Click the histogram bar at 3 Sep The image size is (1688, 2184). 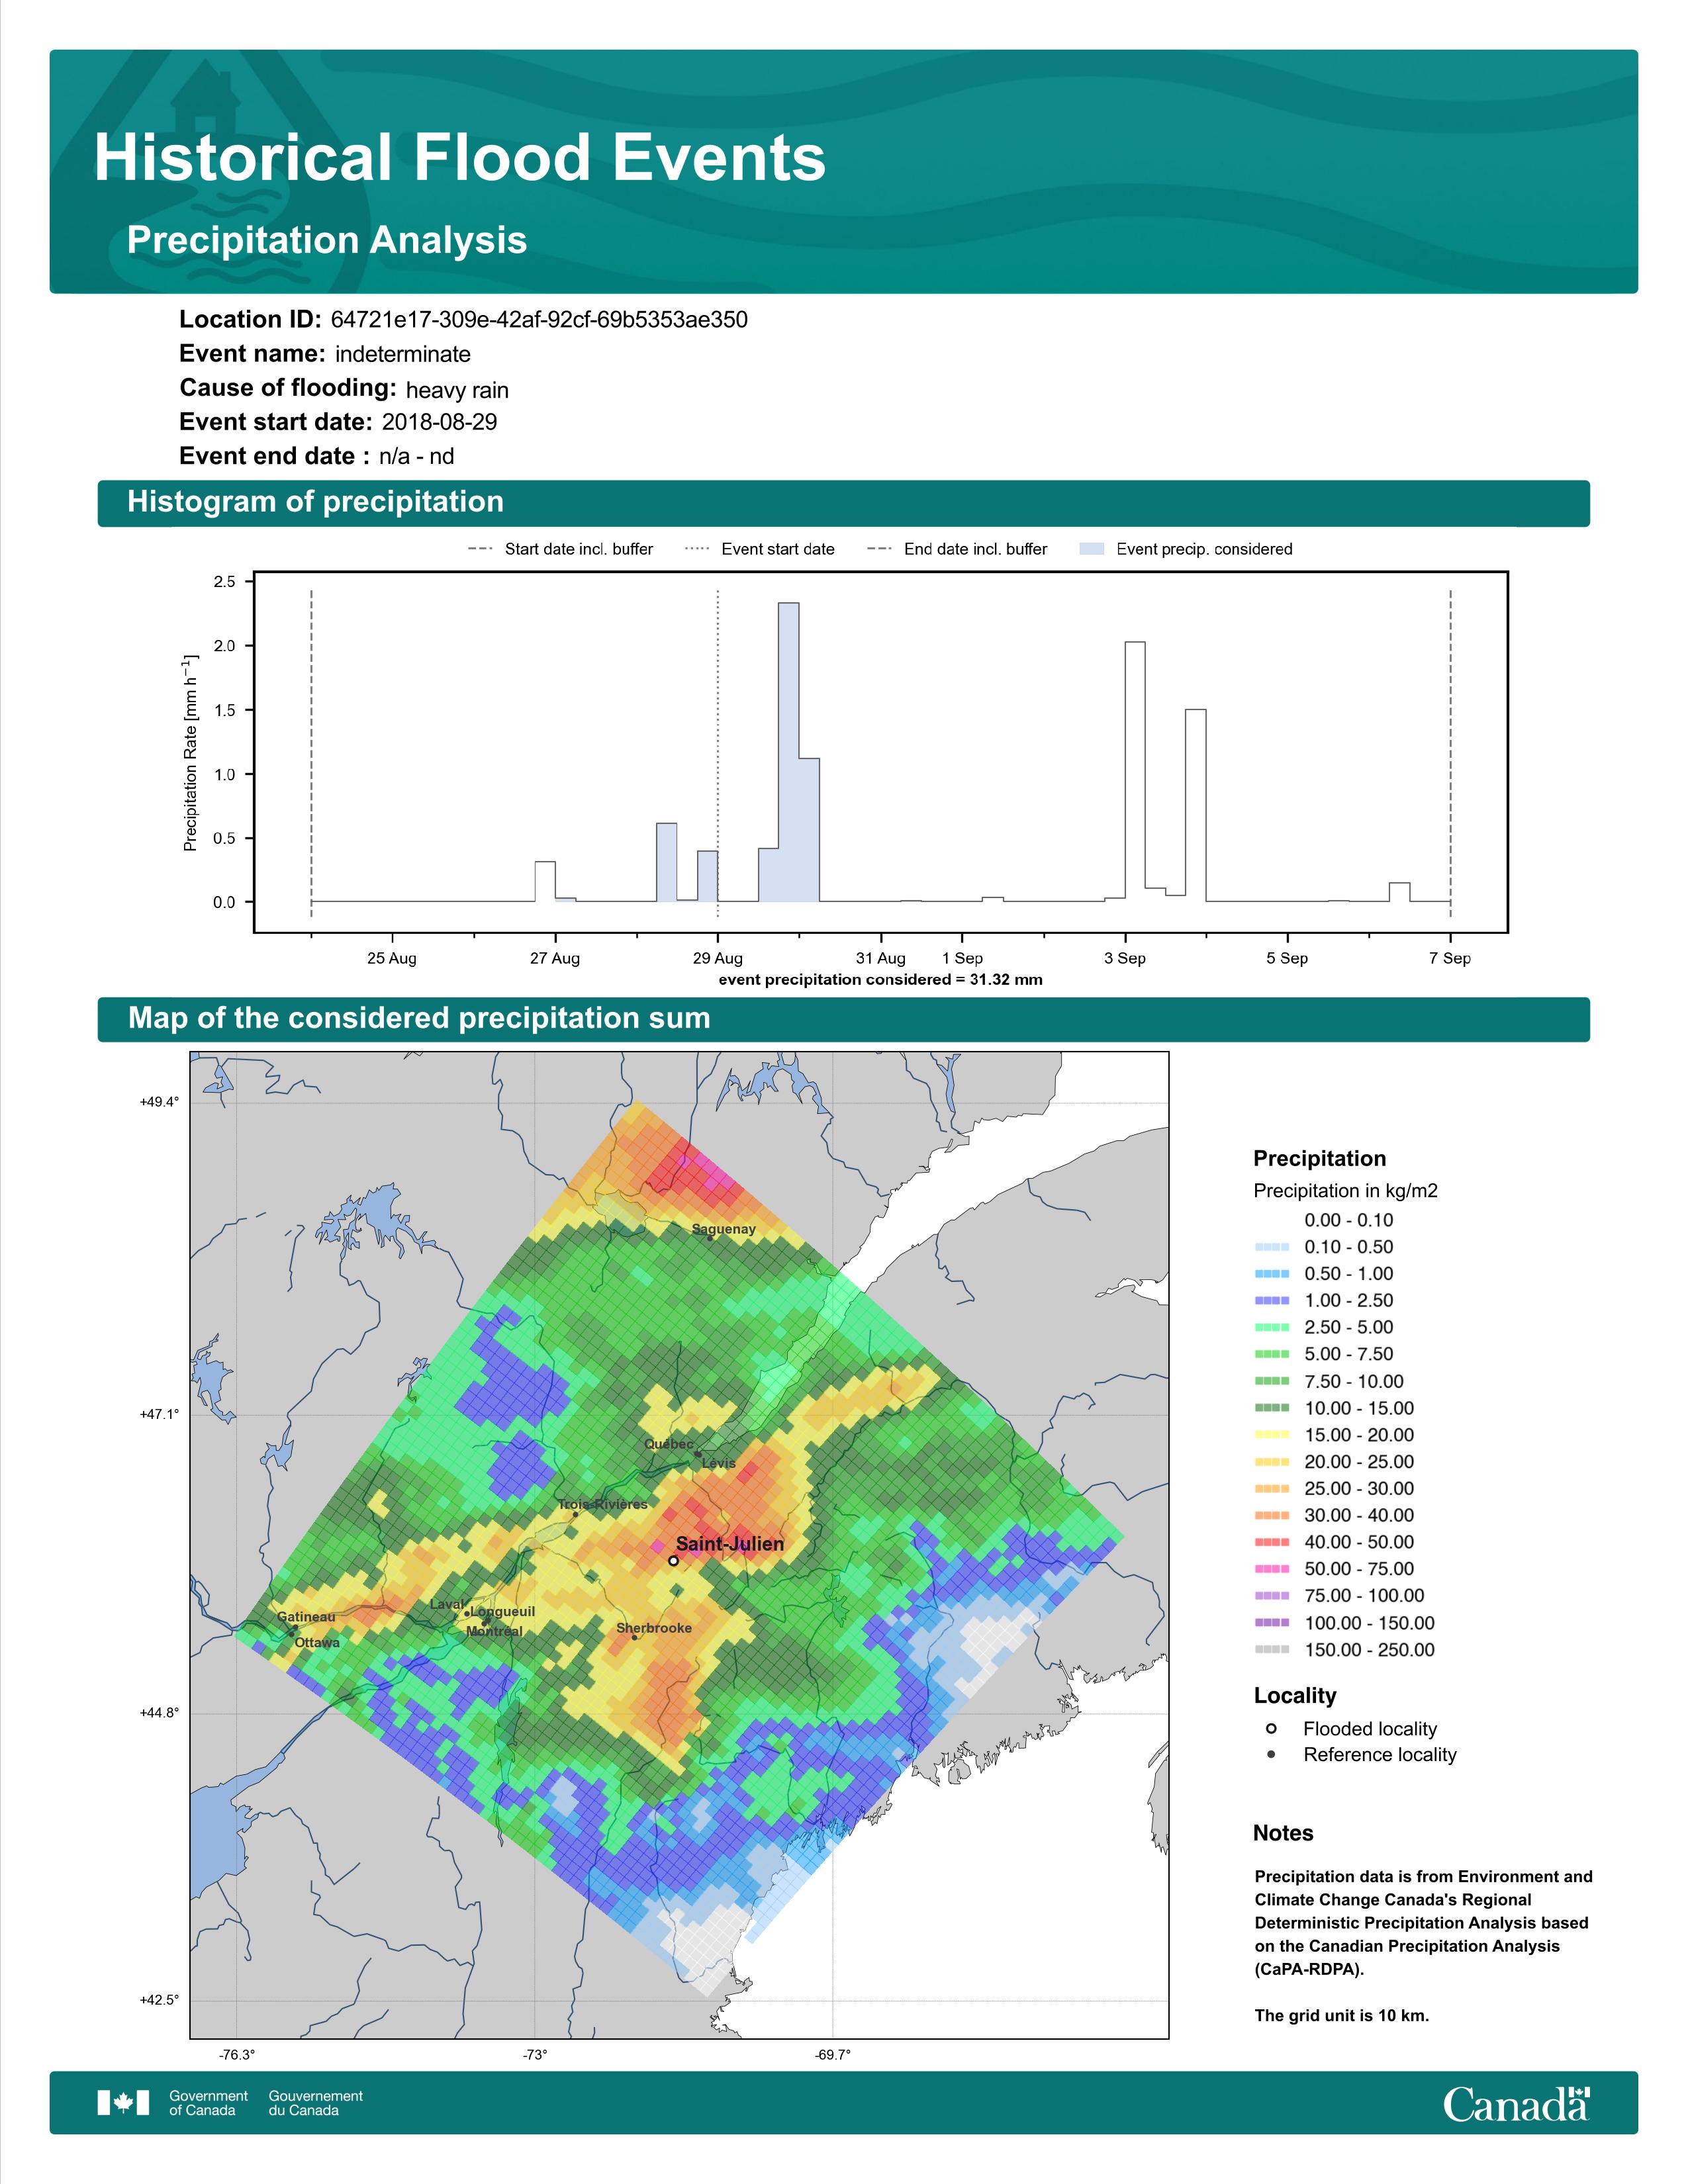[1135, 771]
